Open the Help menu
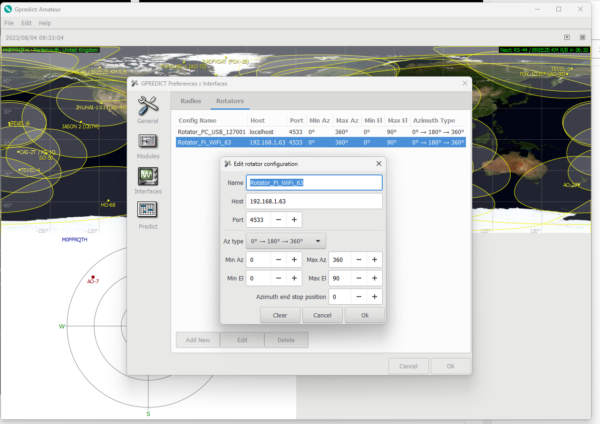600x424 pixels. (x=45, y=23)
